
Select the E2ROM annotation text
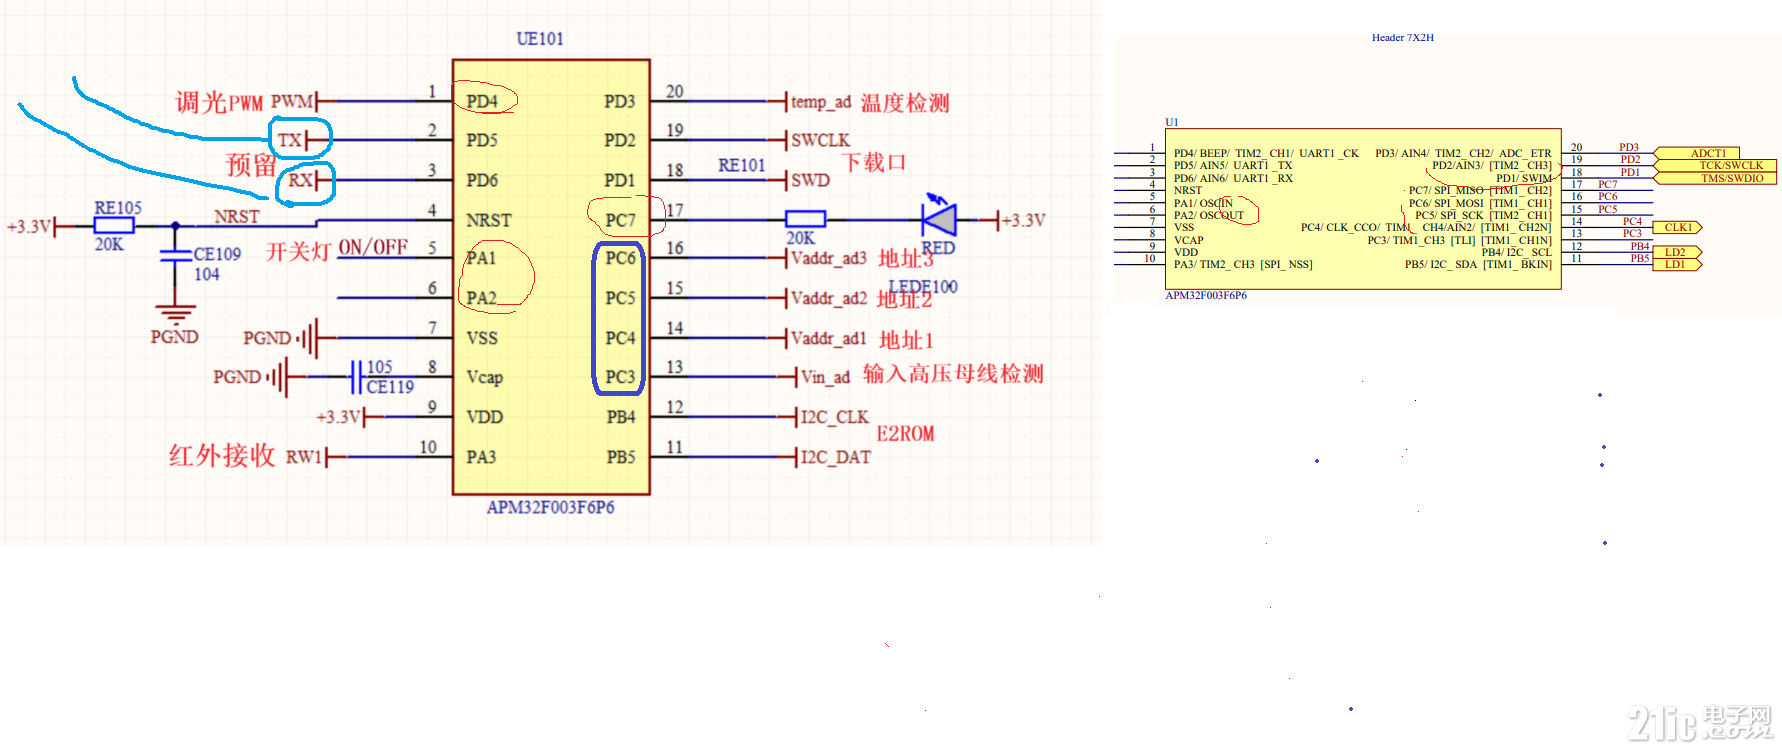[905, 434]
